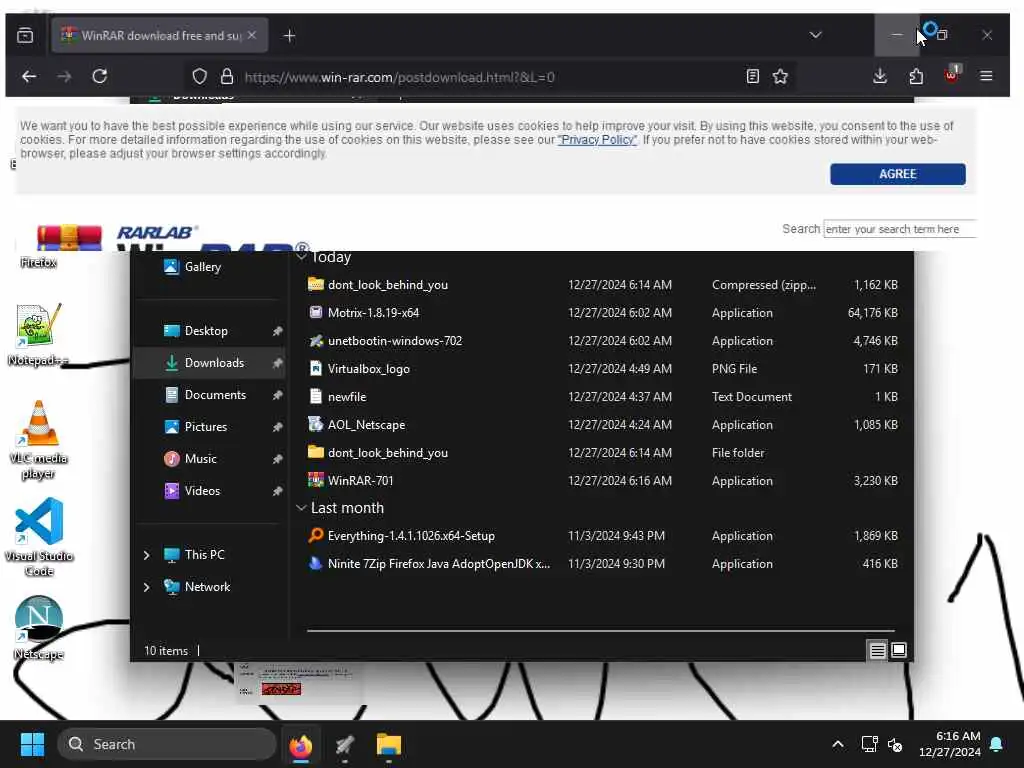Collapse the Today file group
This screenshot has width=1024, height=768.
(301, 256)
